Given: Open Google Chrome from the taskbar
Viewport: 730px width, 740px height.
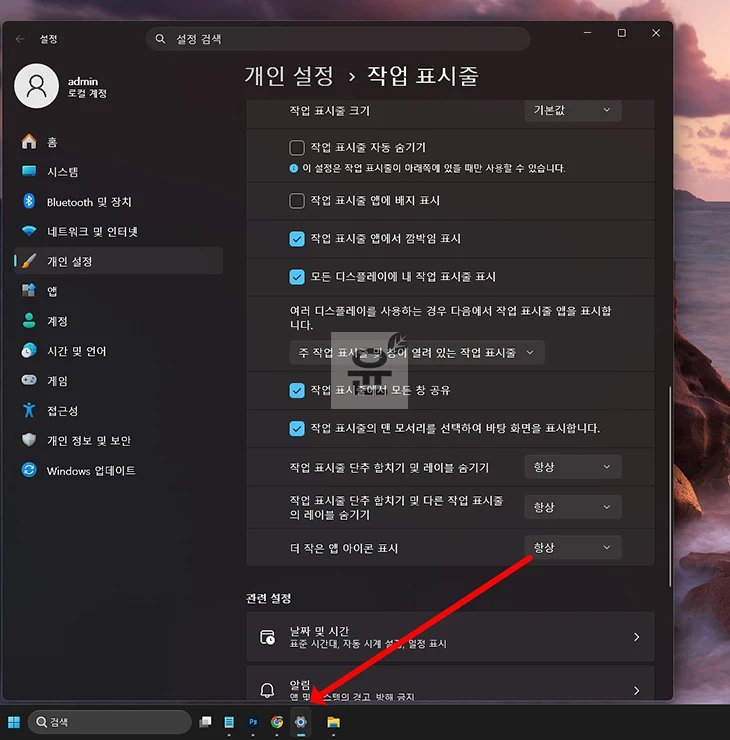Looking at the screenshot, I should click(277, 722).
